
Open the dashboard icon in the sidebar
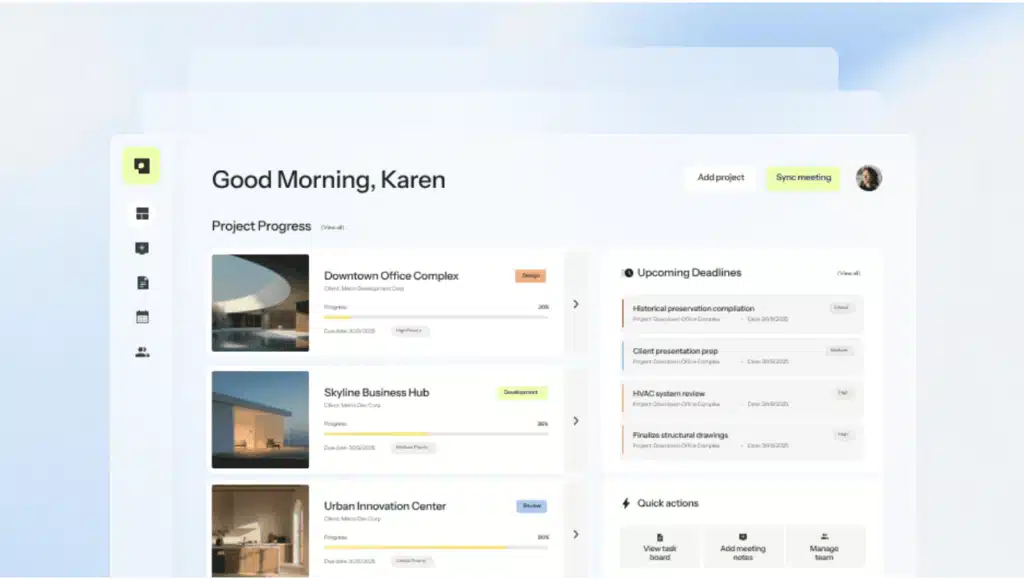click(x=142, y=214)
